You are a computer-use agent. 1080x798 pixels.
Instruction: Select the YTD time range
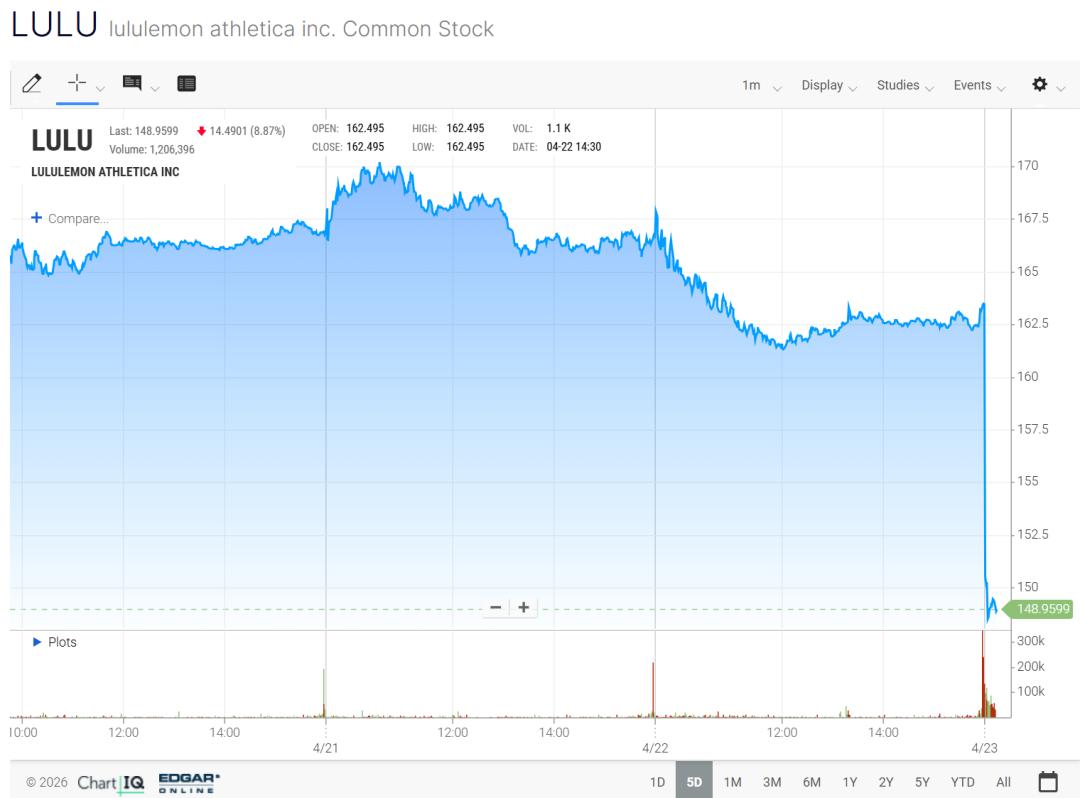[x=962, y=782]
